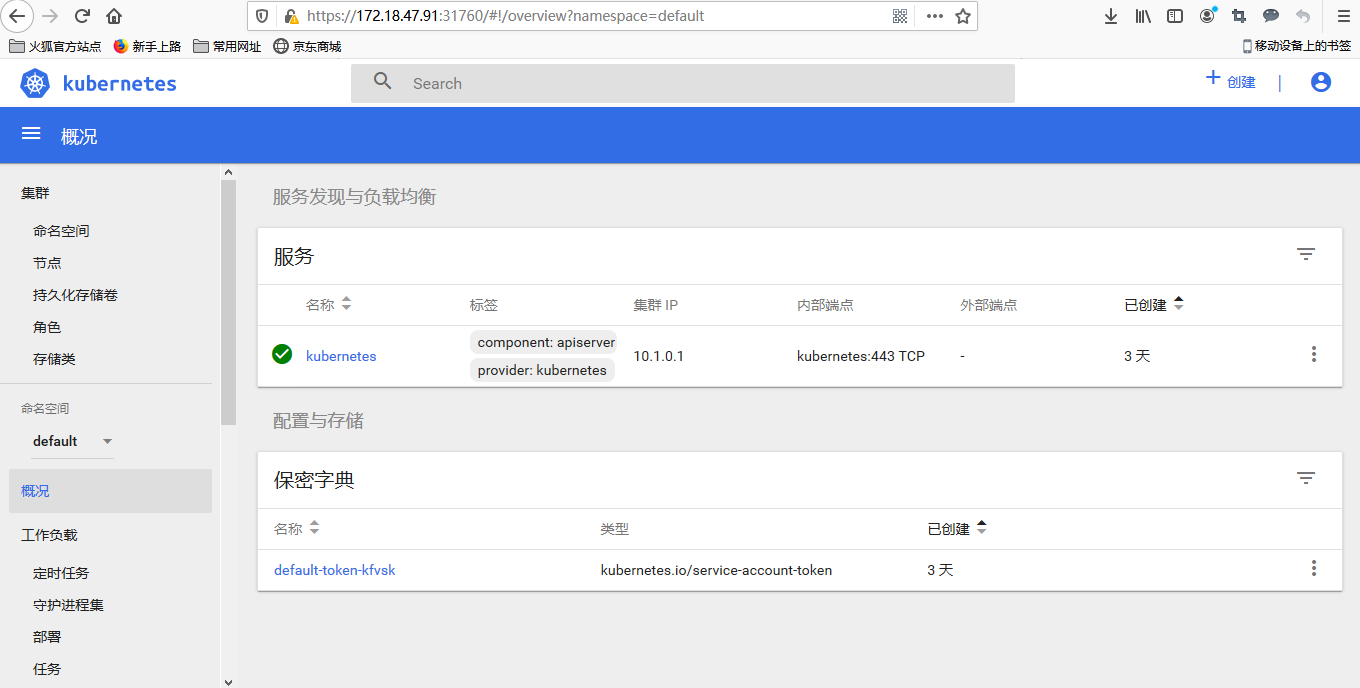Open 移动设备上的书签 mobile bookmarks
Screen dimensions: 1360x688
(1297, 46)
